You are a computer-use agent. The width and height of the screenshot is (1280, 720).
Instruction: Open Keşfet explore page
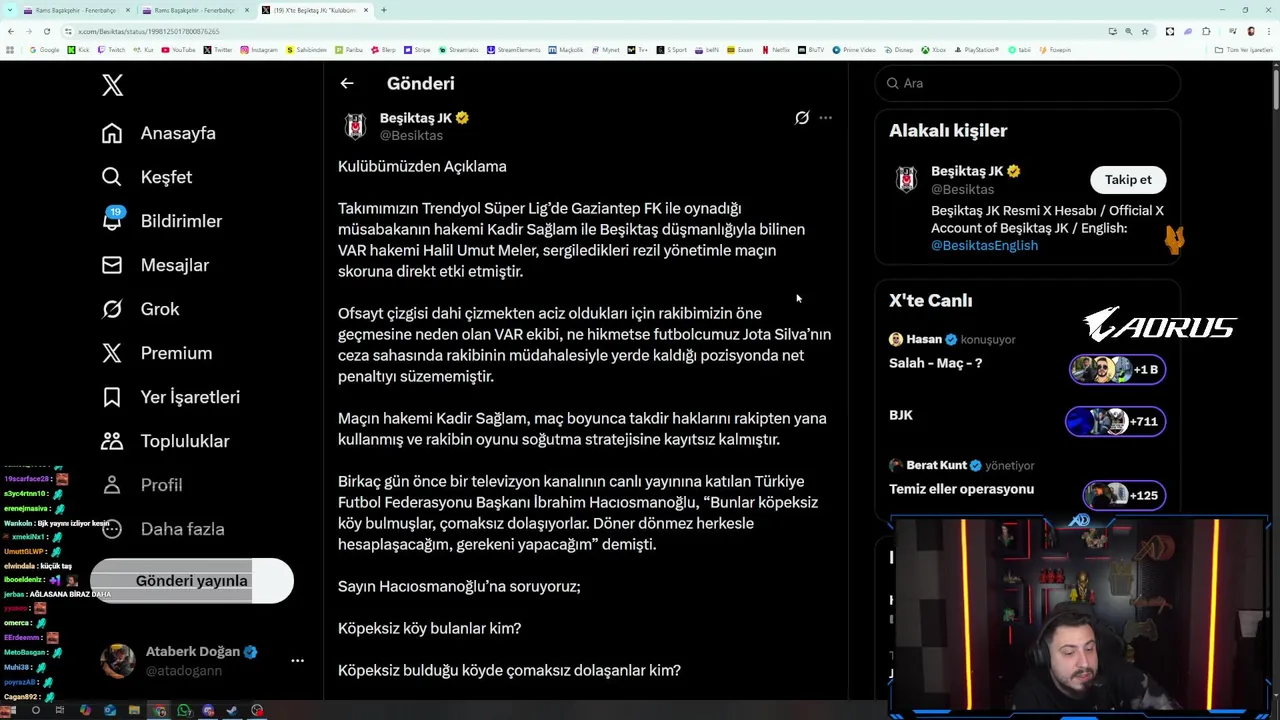[x=147, y=177]
